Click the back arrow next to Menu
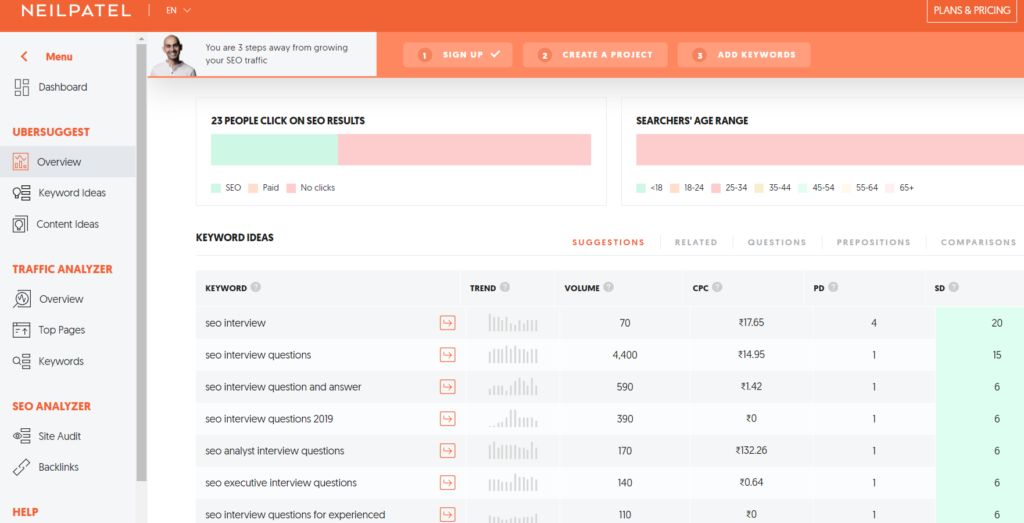This screenshot has width=1024, height=523. [x=24, y=57]
